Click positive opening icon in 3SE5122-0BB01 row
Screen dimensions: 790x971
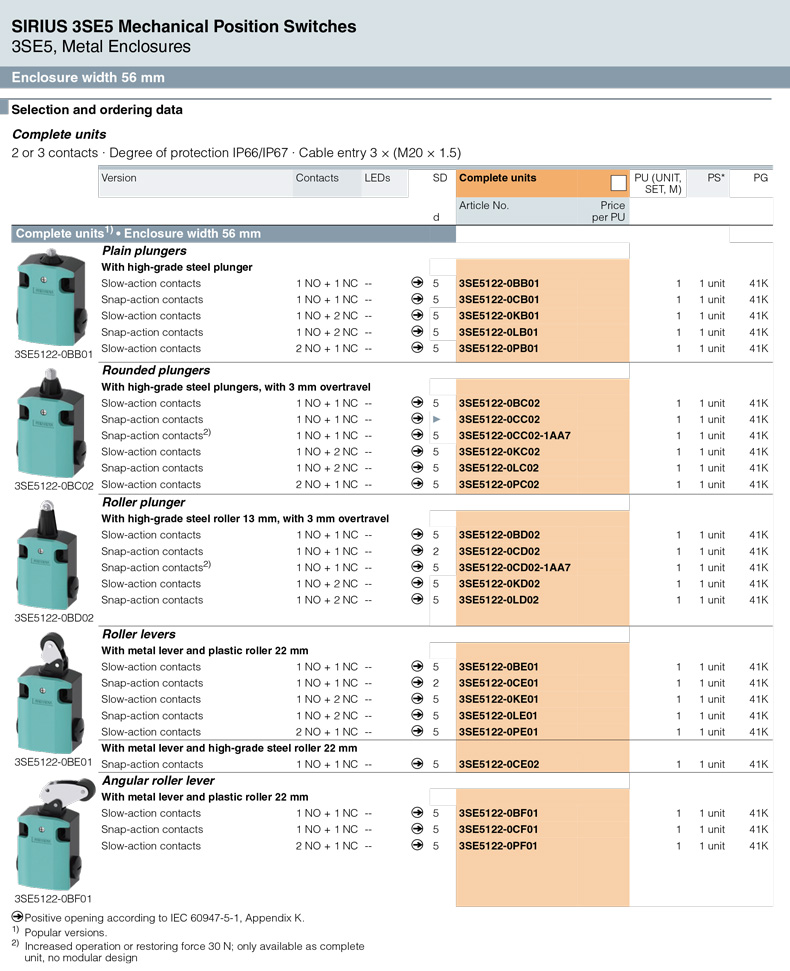coord(417,283)
